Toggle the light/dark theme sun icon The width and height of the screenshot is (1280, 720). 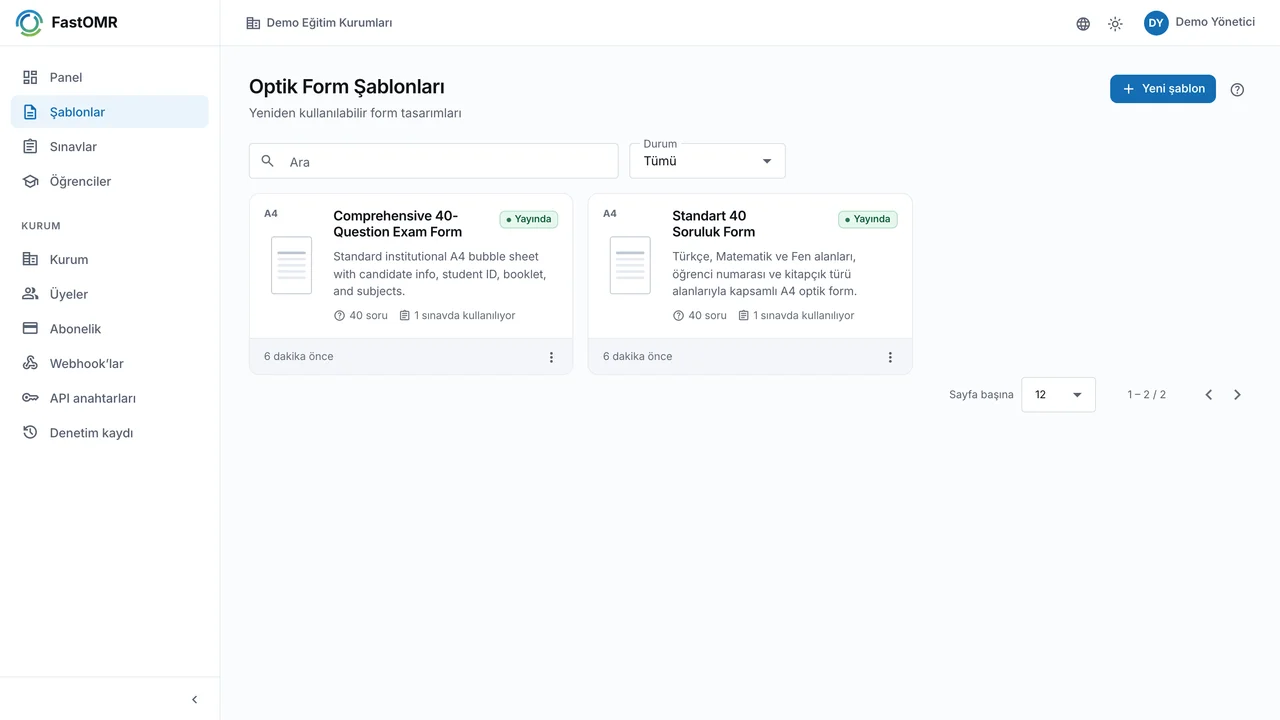[1115, 24]
